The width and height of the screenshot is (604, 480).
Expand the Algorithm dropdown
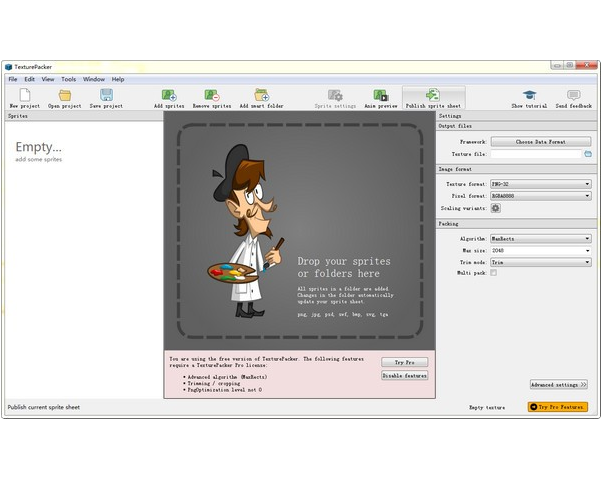point(541,239)
